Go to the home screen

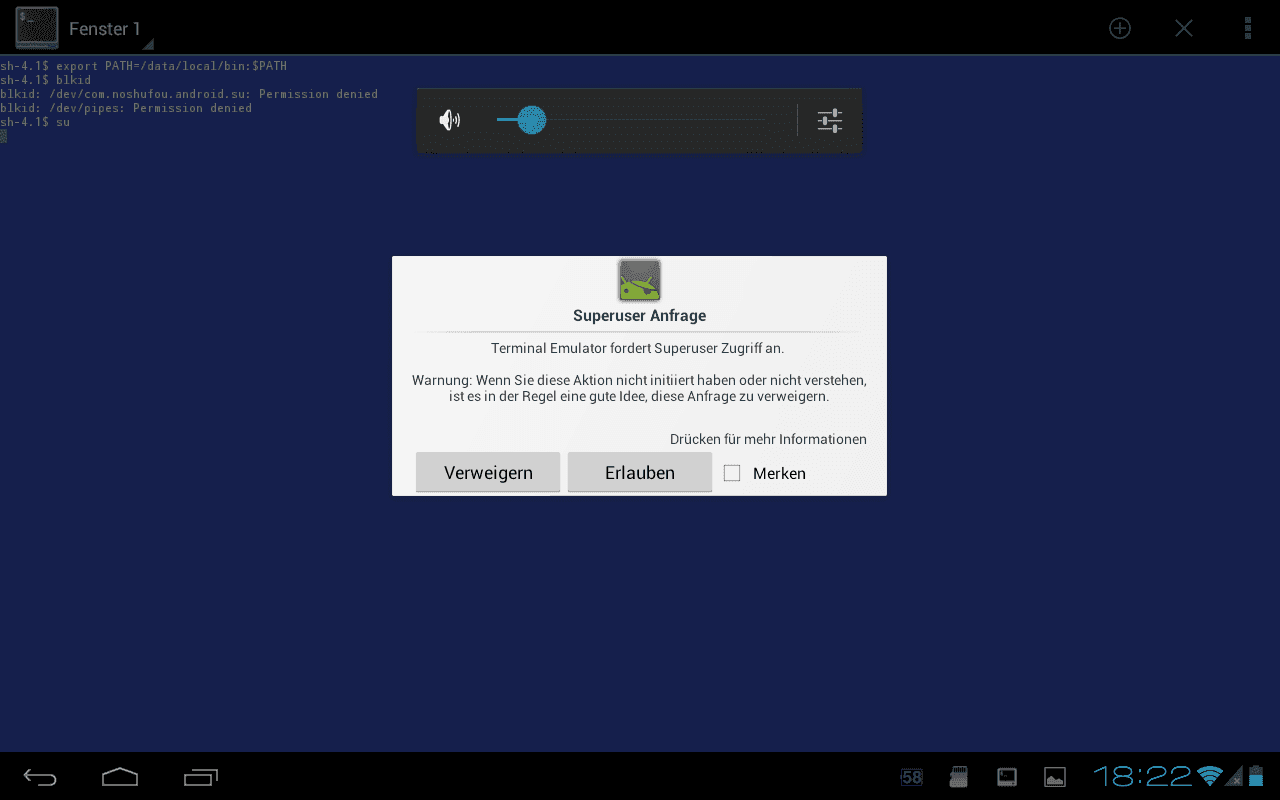pyautogui.click(x=120, y=777)
